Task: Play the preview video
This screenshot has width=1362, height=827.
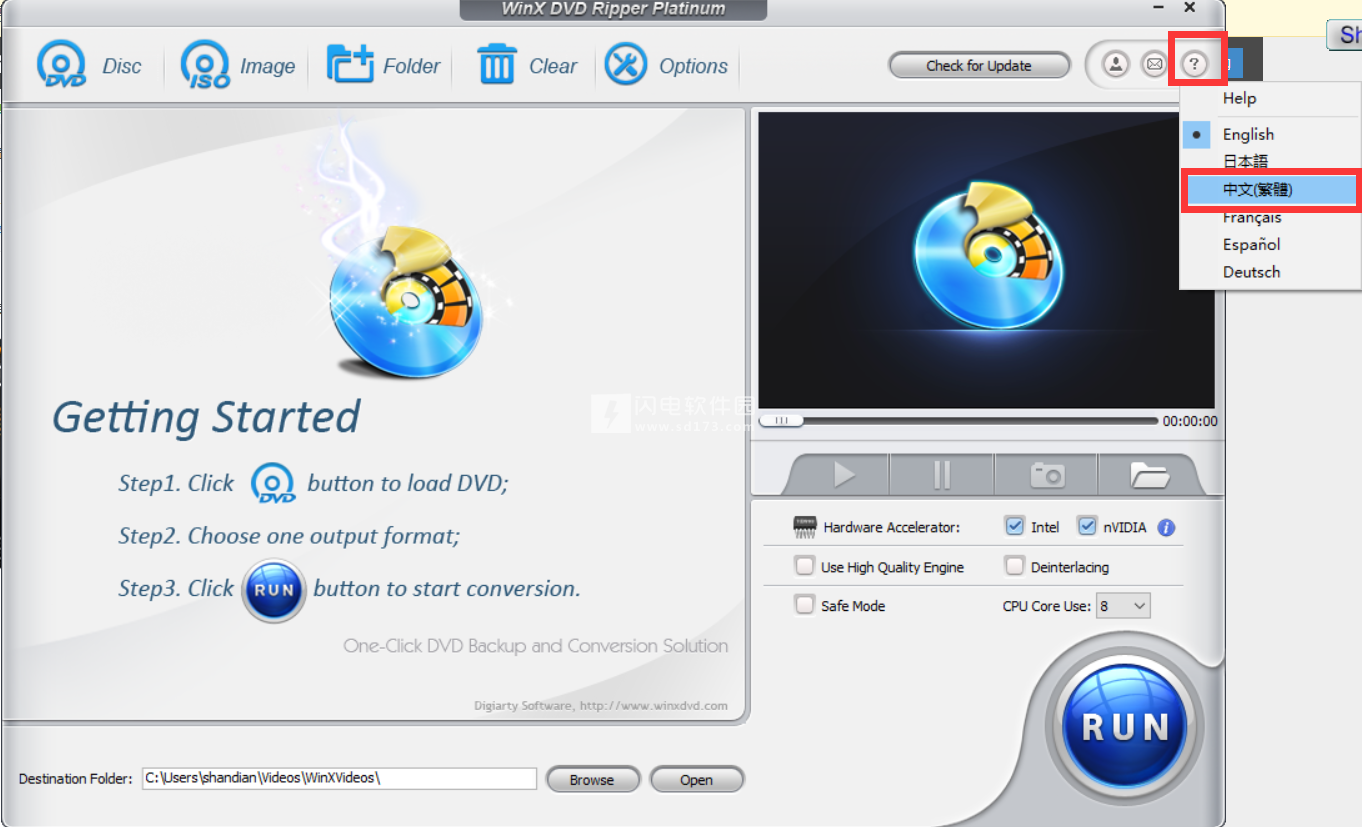Action: point(842,475)
